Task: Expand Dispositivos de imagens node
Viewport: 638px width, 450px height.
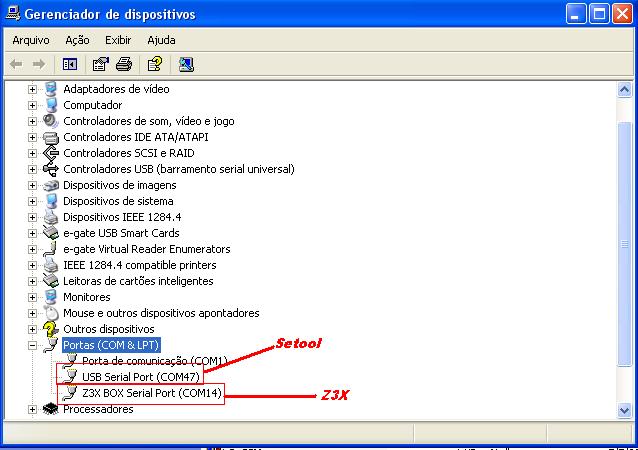Action: [32, 185]
